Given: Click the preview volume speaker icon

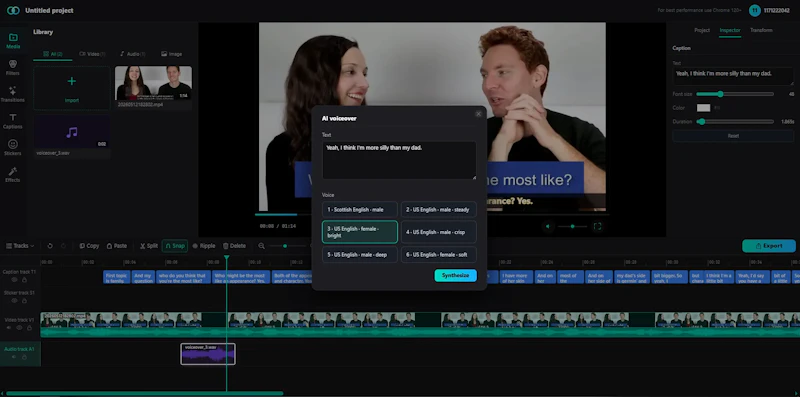Looking at the screenshot, I should click(x=548, y=227).
